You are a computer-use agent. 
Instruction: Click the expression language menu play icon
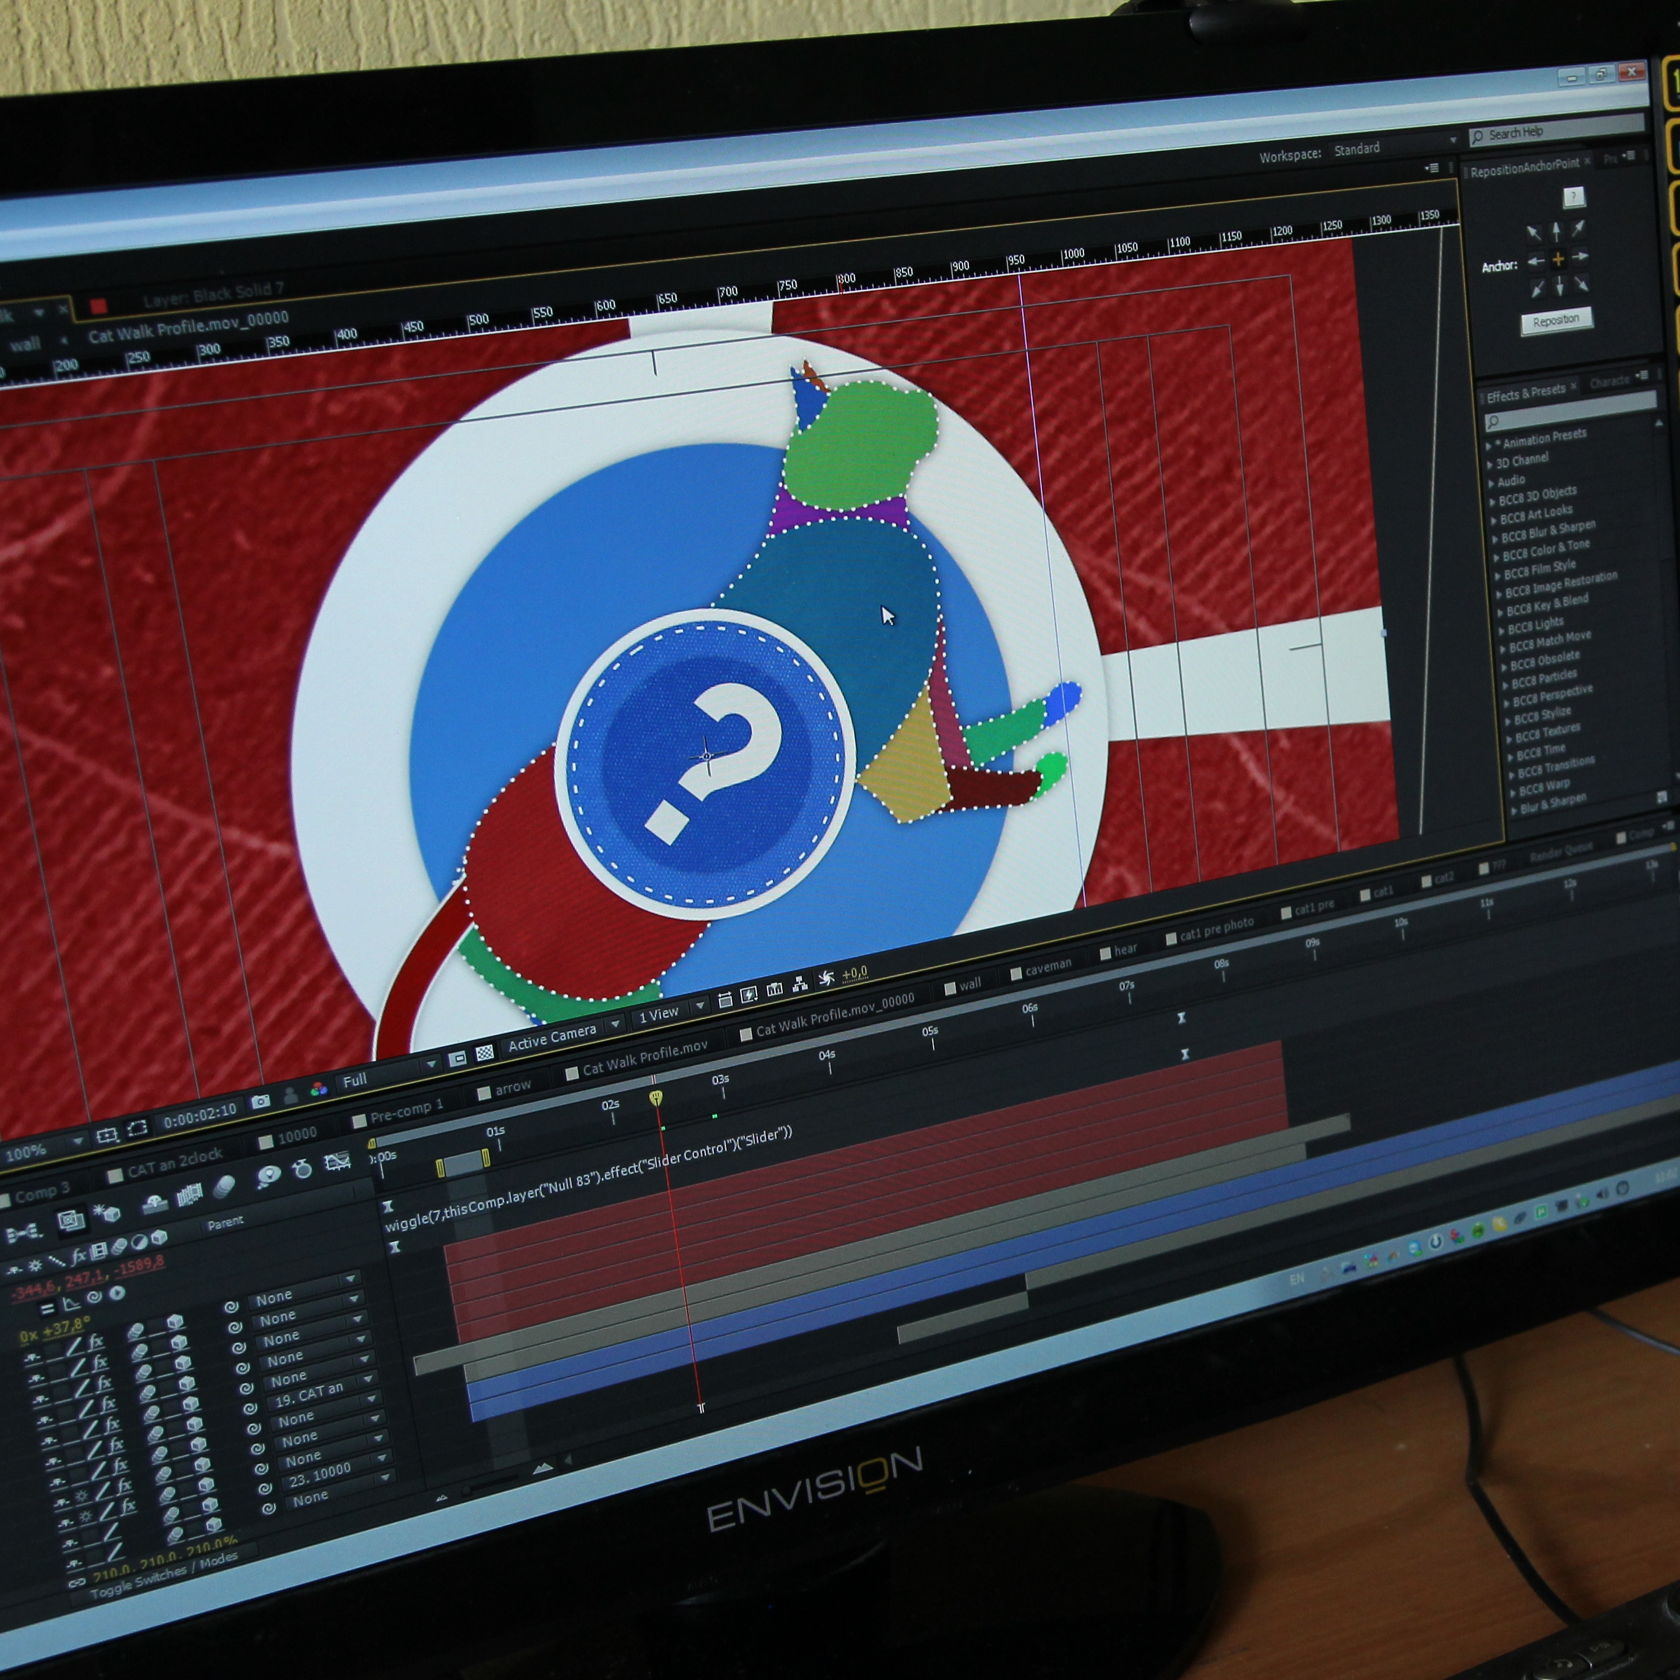tap(117, 1292)
